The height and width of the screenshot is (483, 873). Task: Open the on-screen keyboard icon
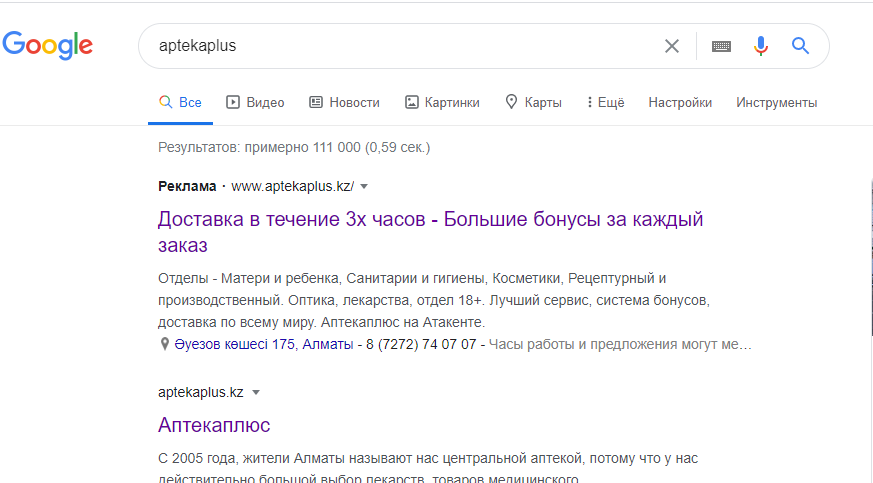[x=721, y=46]
